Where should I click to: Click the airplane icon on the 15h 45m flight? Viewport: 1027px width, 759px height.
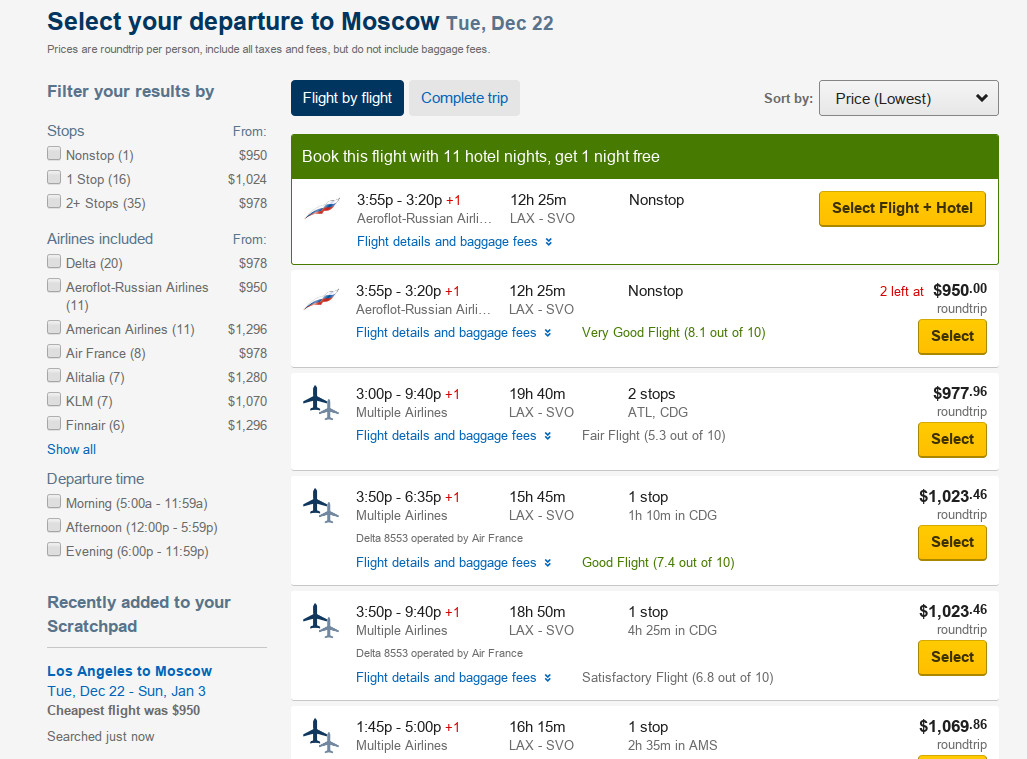tap(321, 506)
